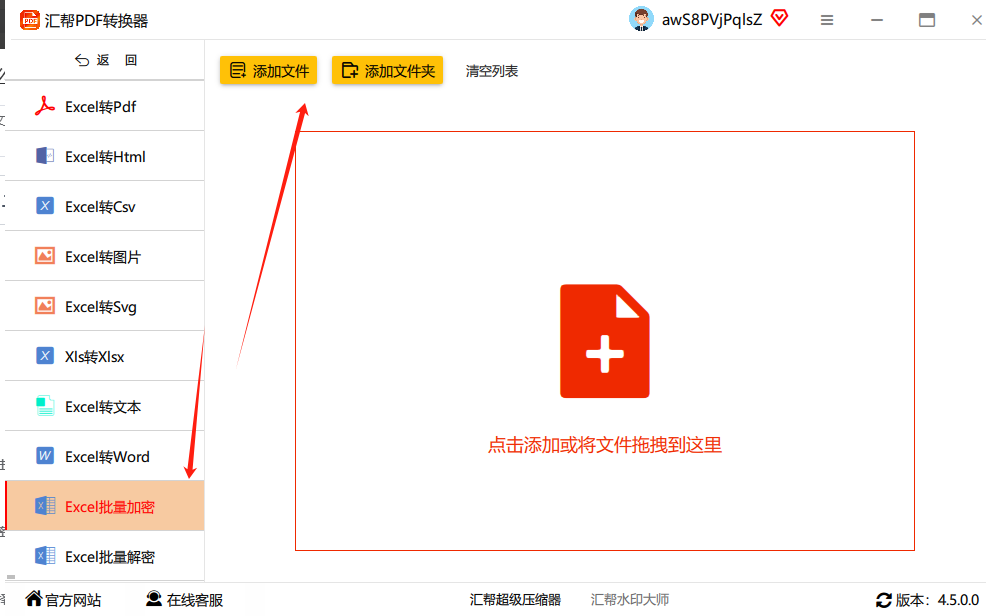Click the Excel批量加密 spreadsheet icon

click(x=45, y=506)
